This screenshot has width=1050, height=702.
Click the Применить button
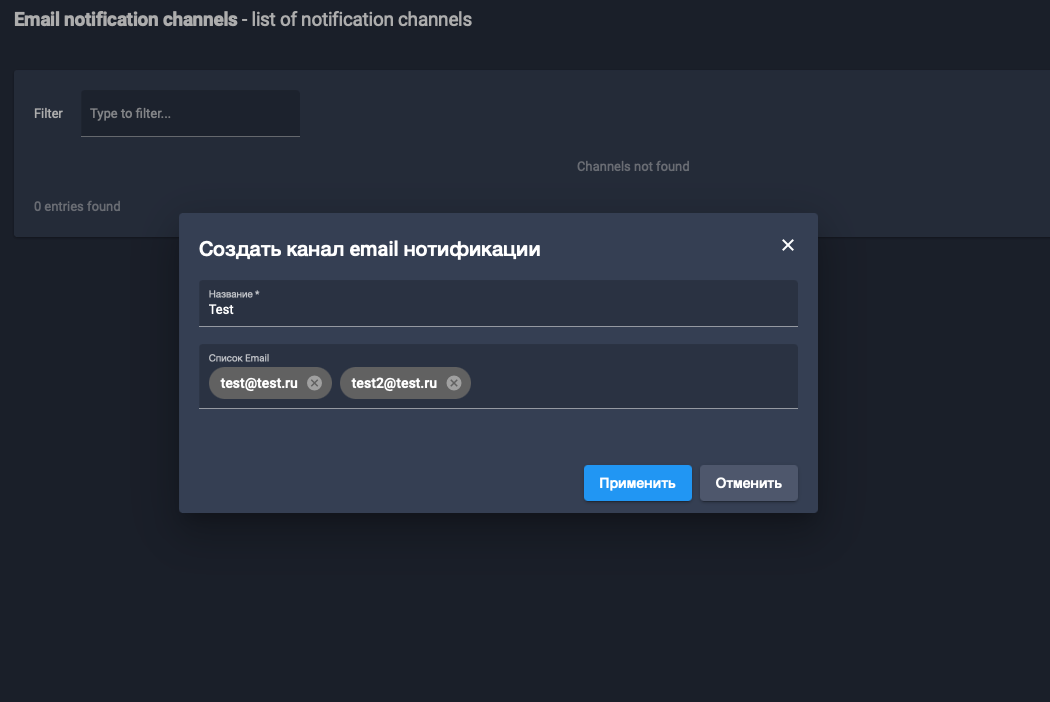click(x=637, y=483)
